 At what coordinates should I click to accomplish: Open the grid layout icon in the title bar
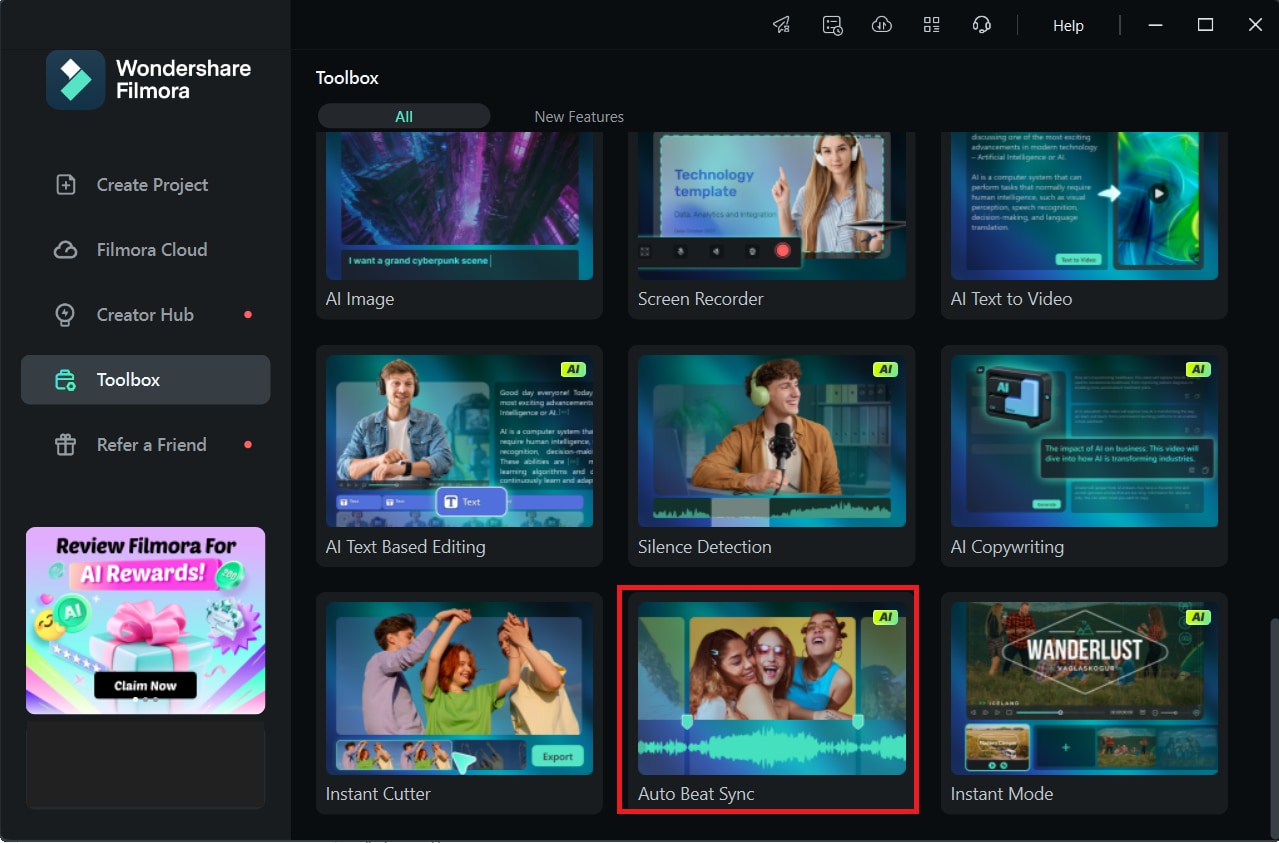click(x=932, y=25)
